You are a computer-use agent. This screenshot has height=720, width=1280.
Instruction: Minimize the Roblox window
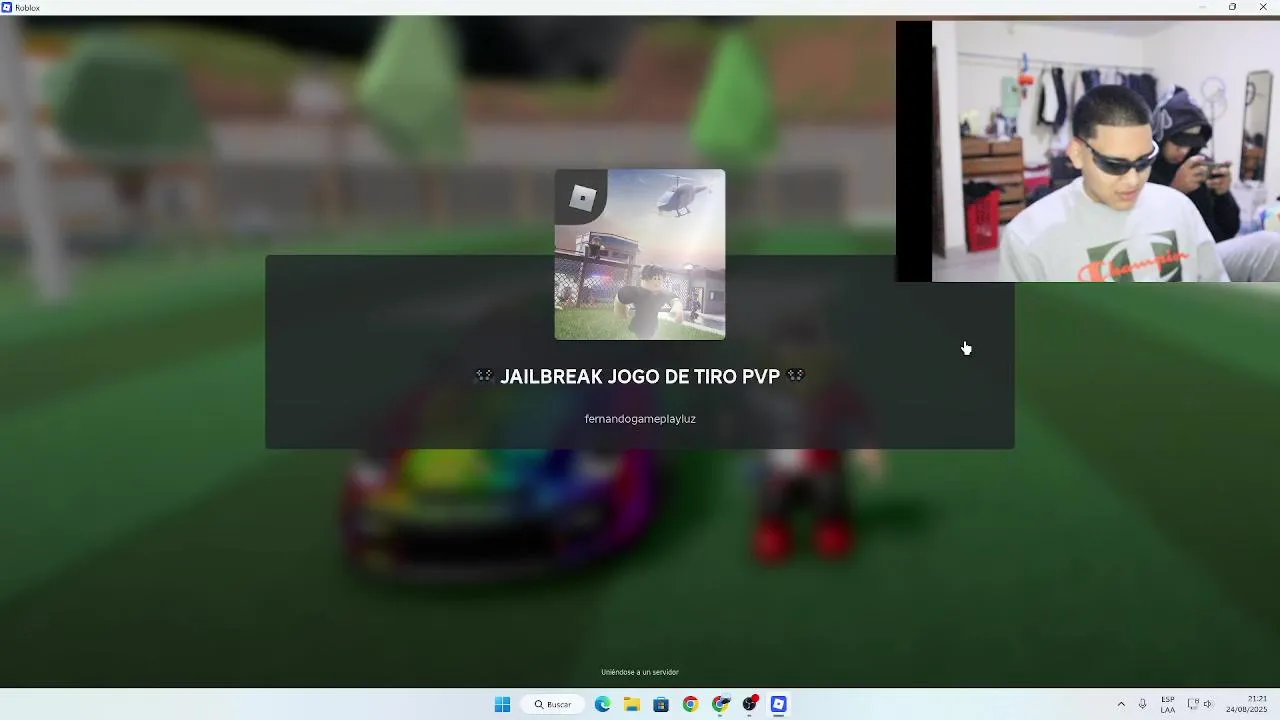pyautogui.click(x=1202, y=7)
